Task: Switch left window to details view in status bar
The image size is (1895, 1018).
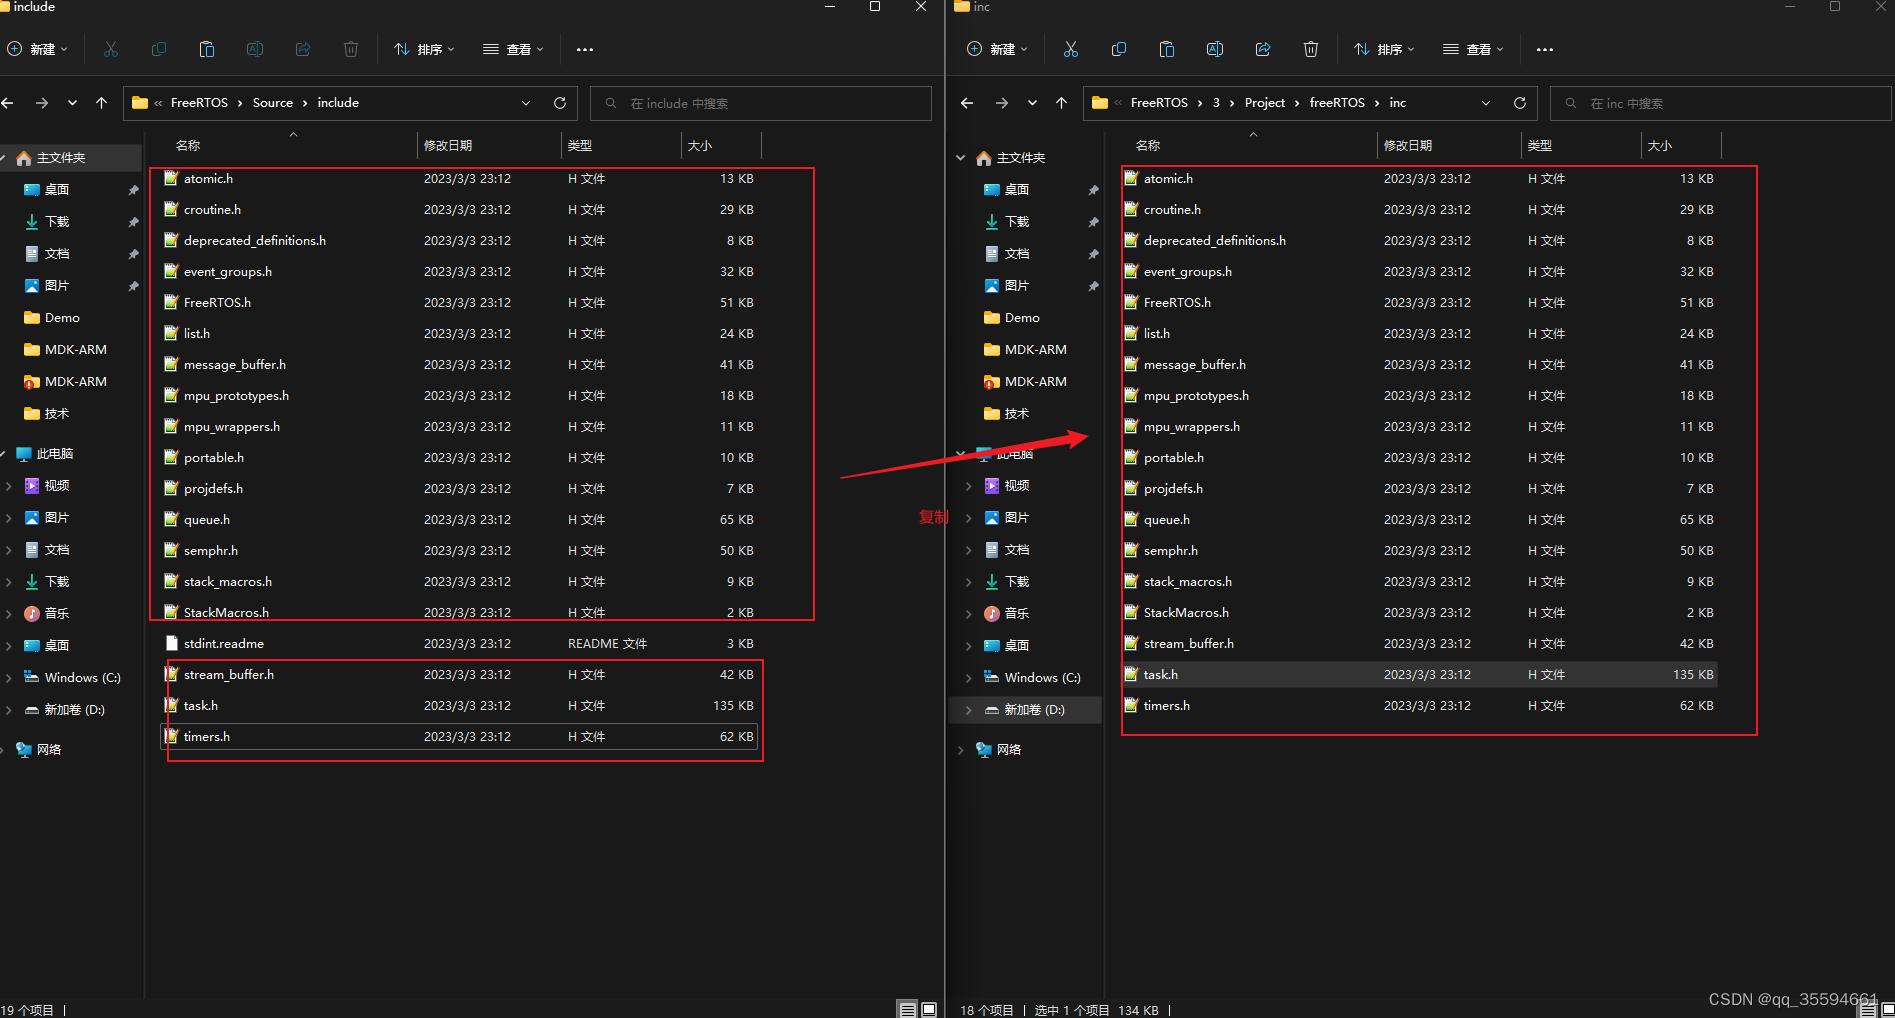Action: [x=907, y=1009]
